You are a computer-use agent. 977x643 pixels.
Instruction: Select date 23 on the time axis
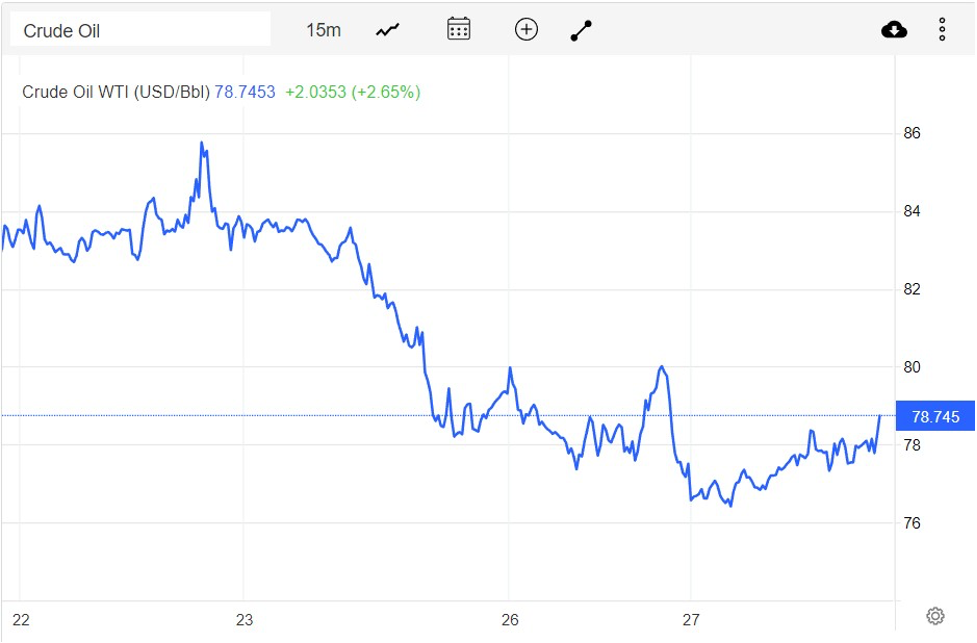tap(245, 620)
